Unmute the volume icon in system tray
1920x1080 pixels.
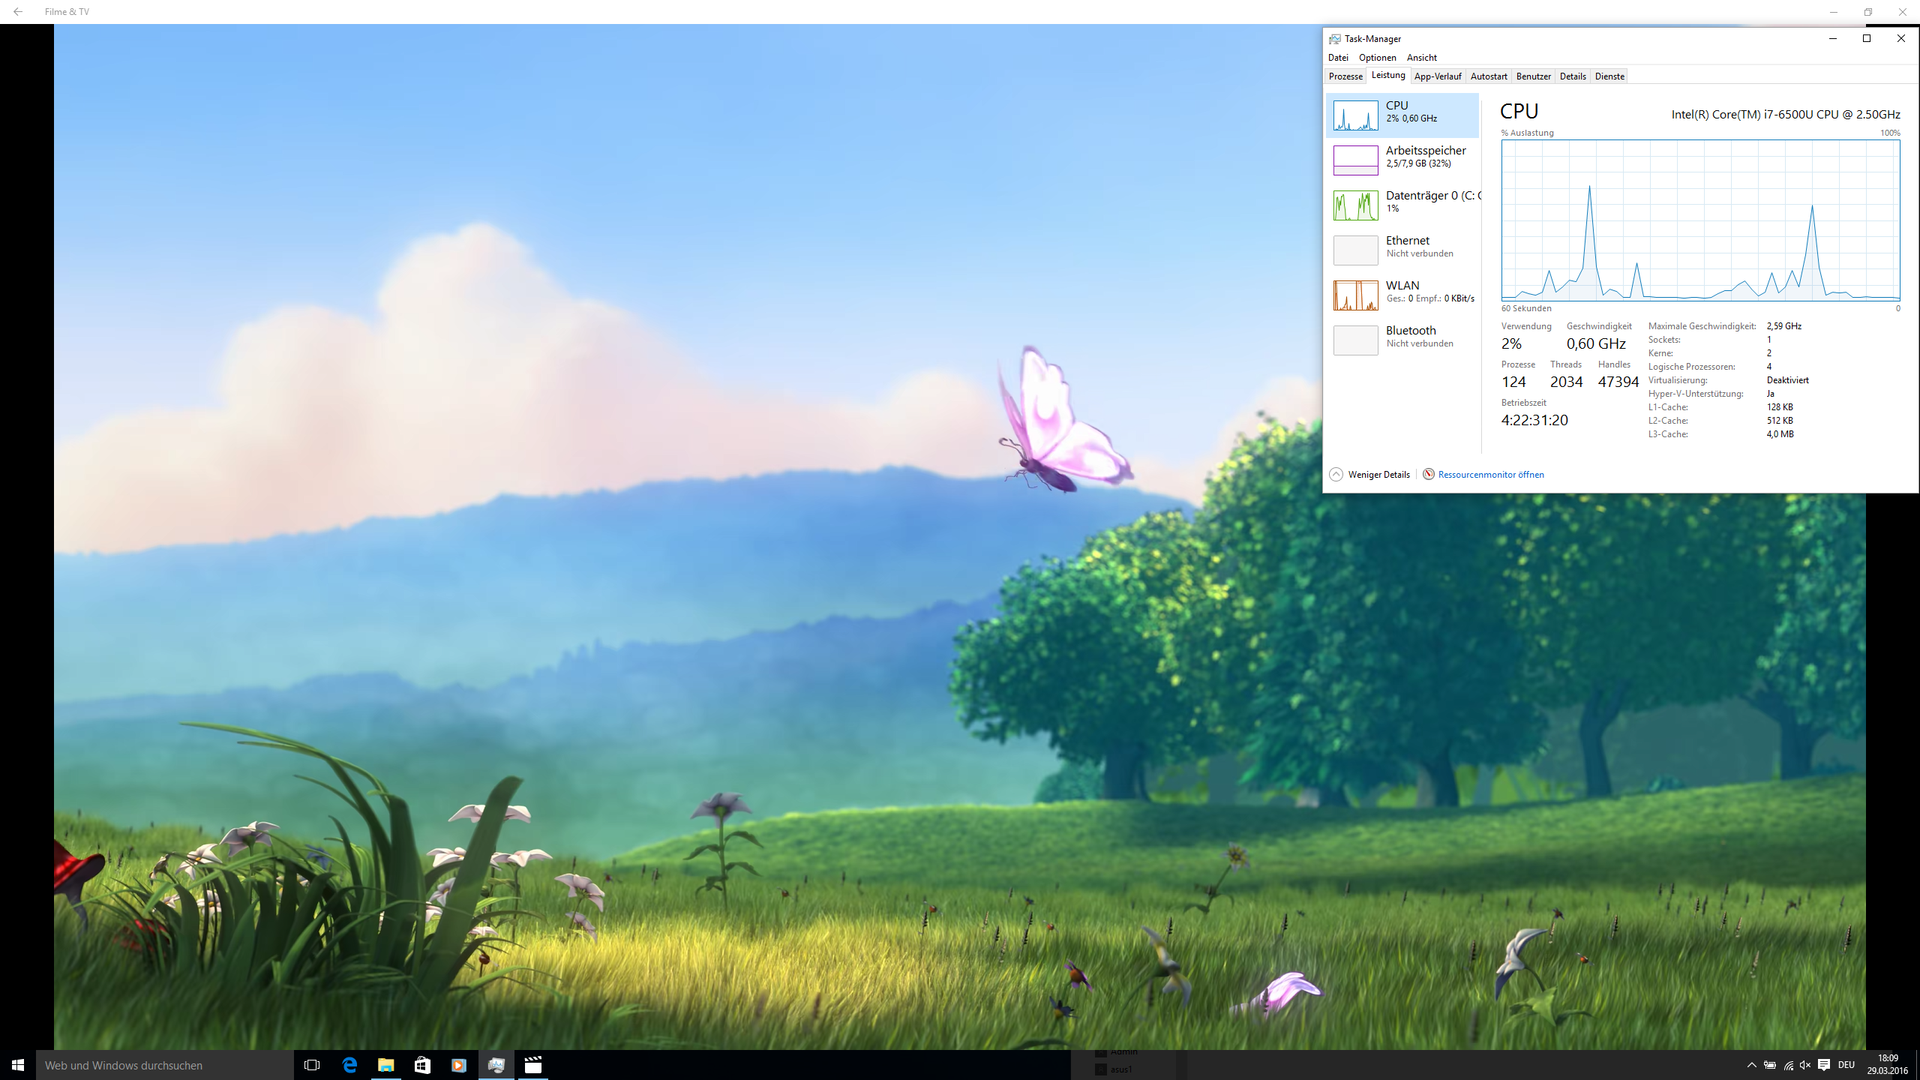click(x=1805, y=1065)
